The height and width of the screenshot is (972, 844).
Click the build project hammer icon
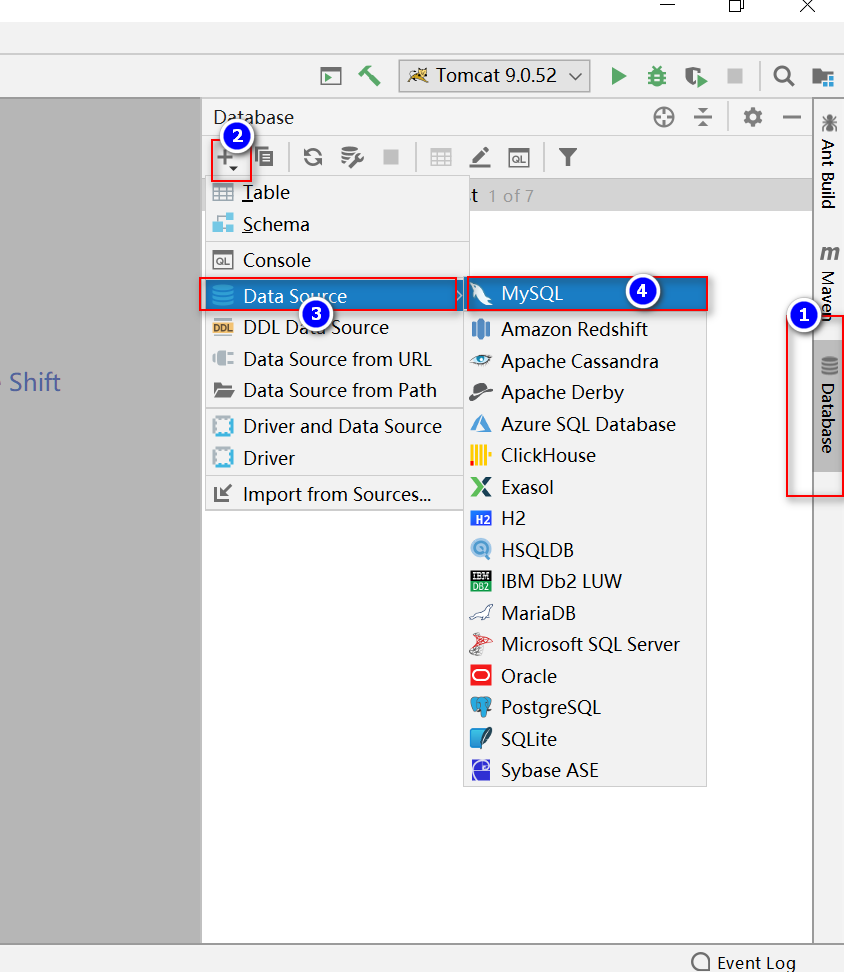[x=369, y=76]
